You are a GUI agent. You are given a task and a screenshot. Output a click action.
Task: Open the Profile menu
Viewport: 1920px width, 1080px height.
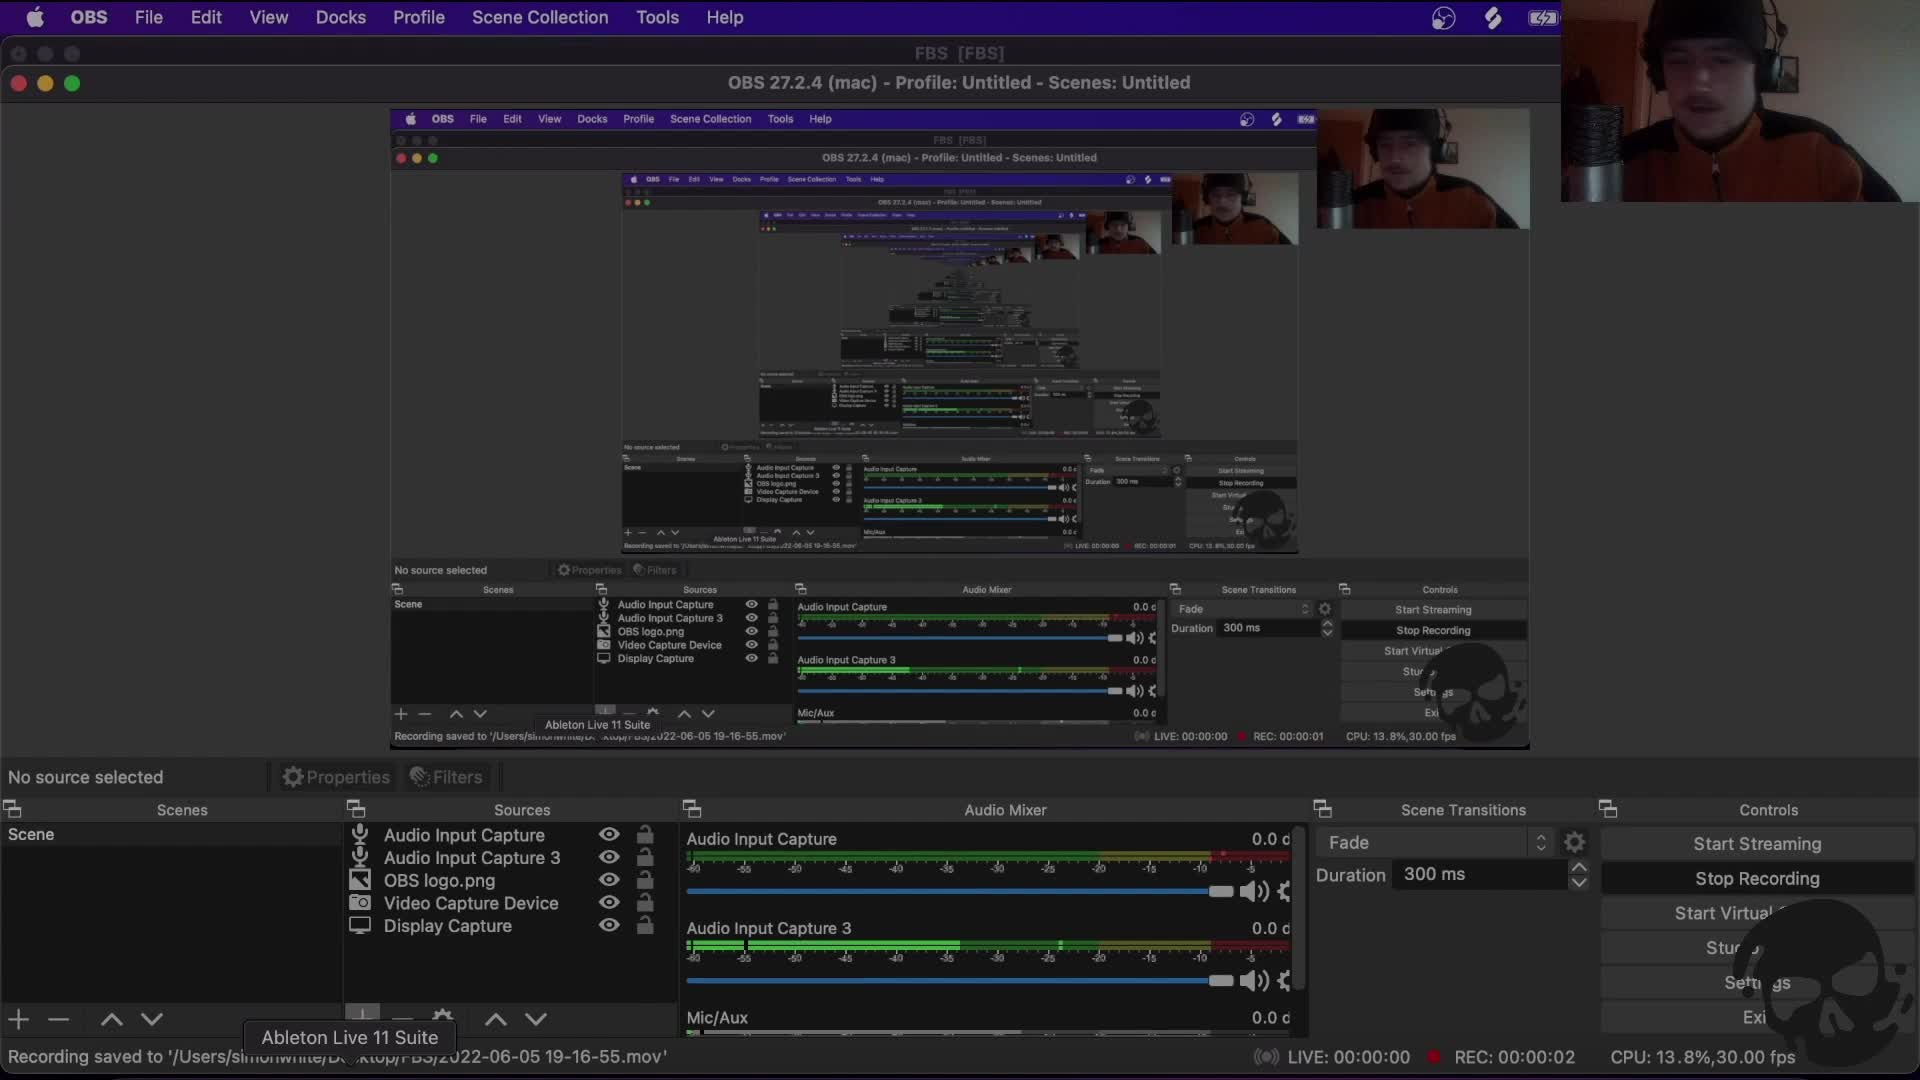point(419,17)
